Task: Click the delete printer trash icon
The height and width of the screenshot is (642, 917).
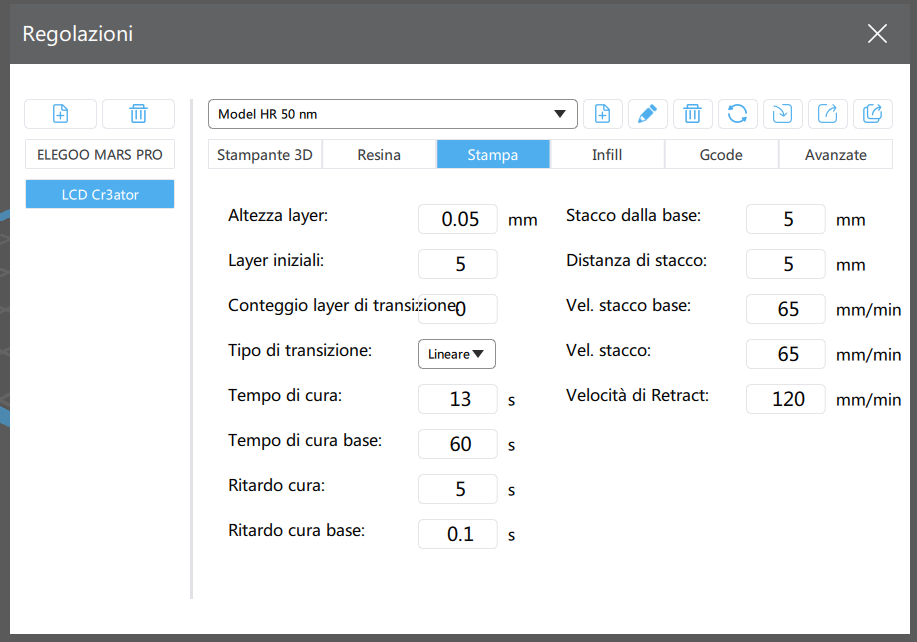Action: 138,114
